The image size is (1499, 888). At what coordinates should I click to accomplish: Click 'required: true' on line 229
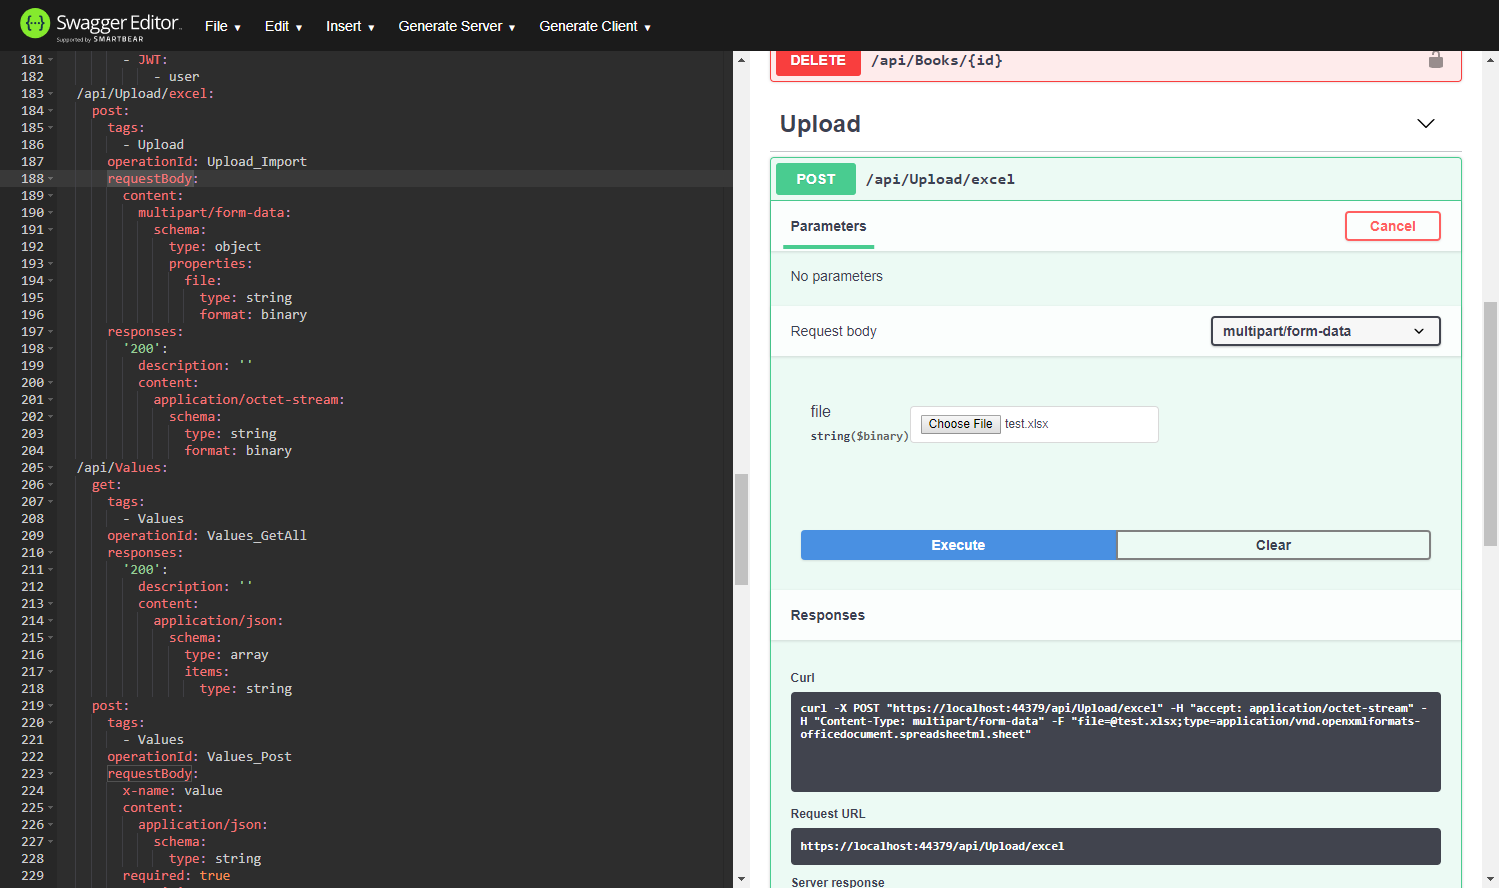pos(176,876)
